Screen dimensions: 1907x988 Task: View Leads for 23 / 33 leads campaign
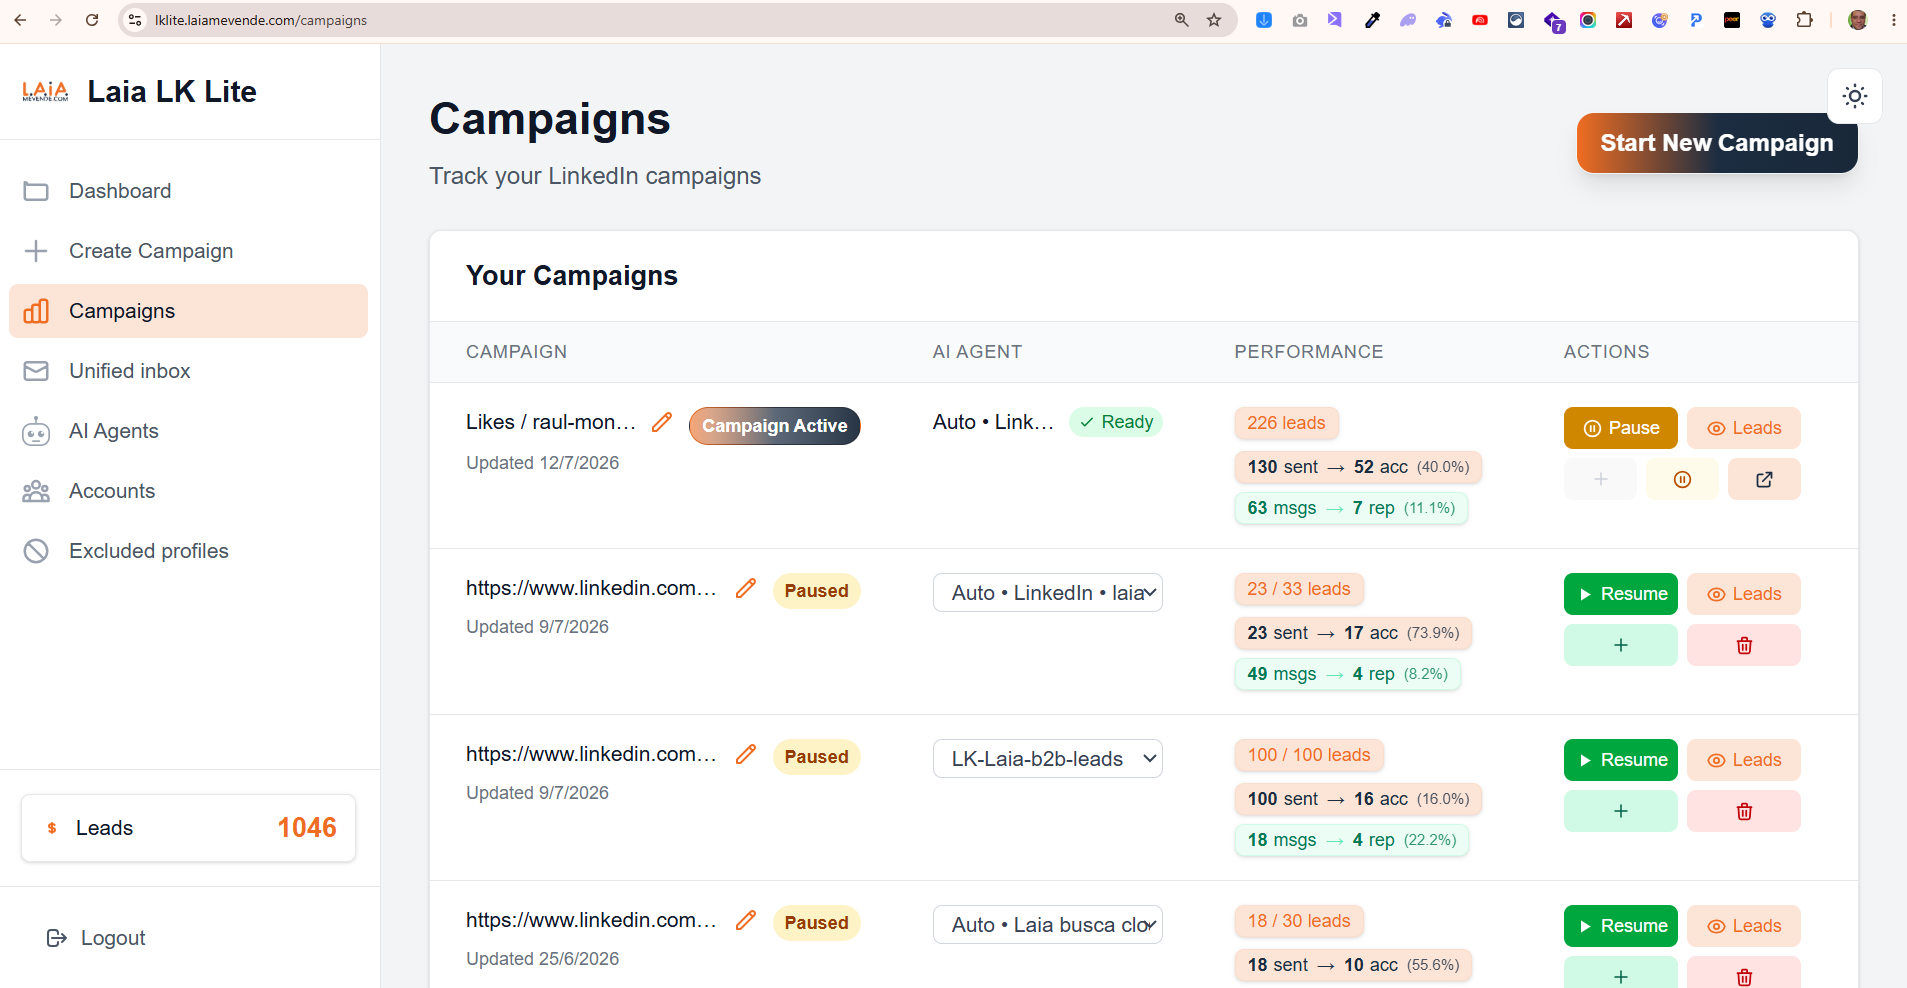[1744, 594]
